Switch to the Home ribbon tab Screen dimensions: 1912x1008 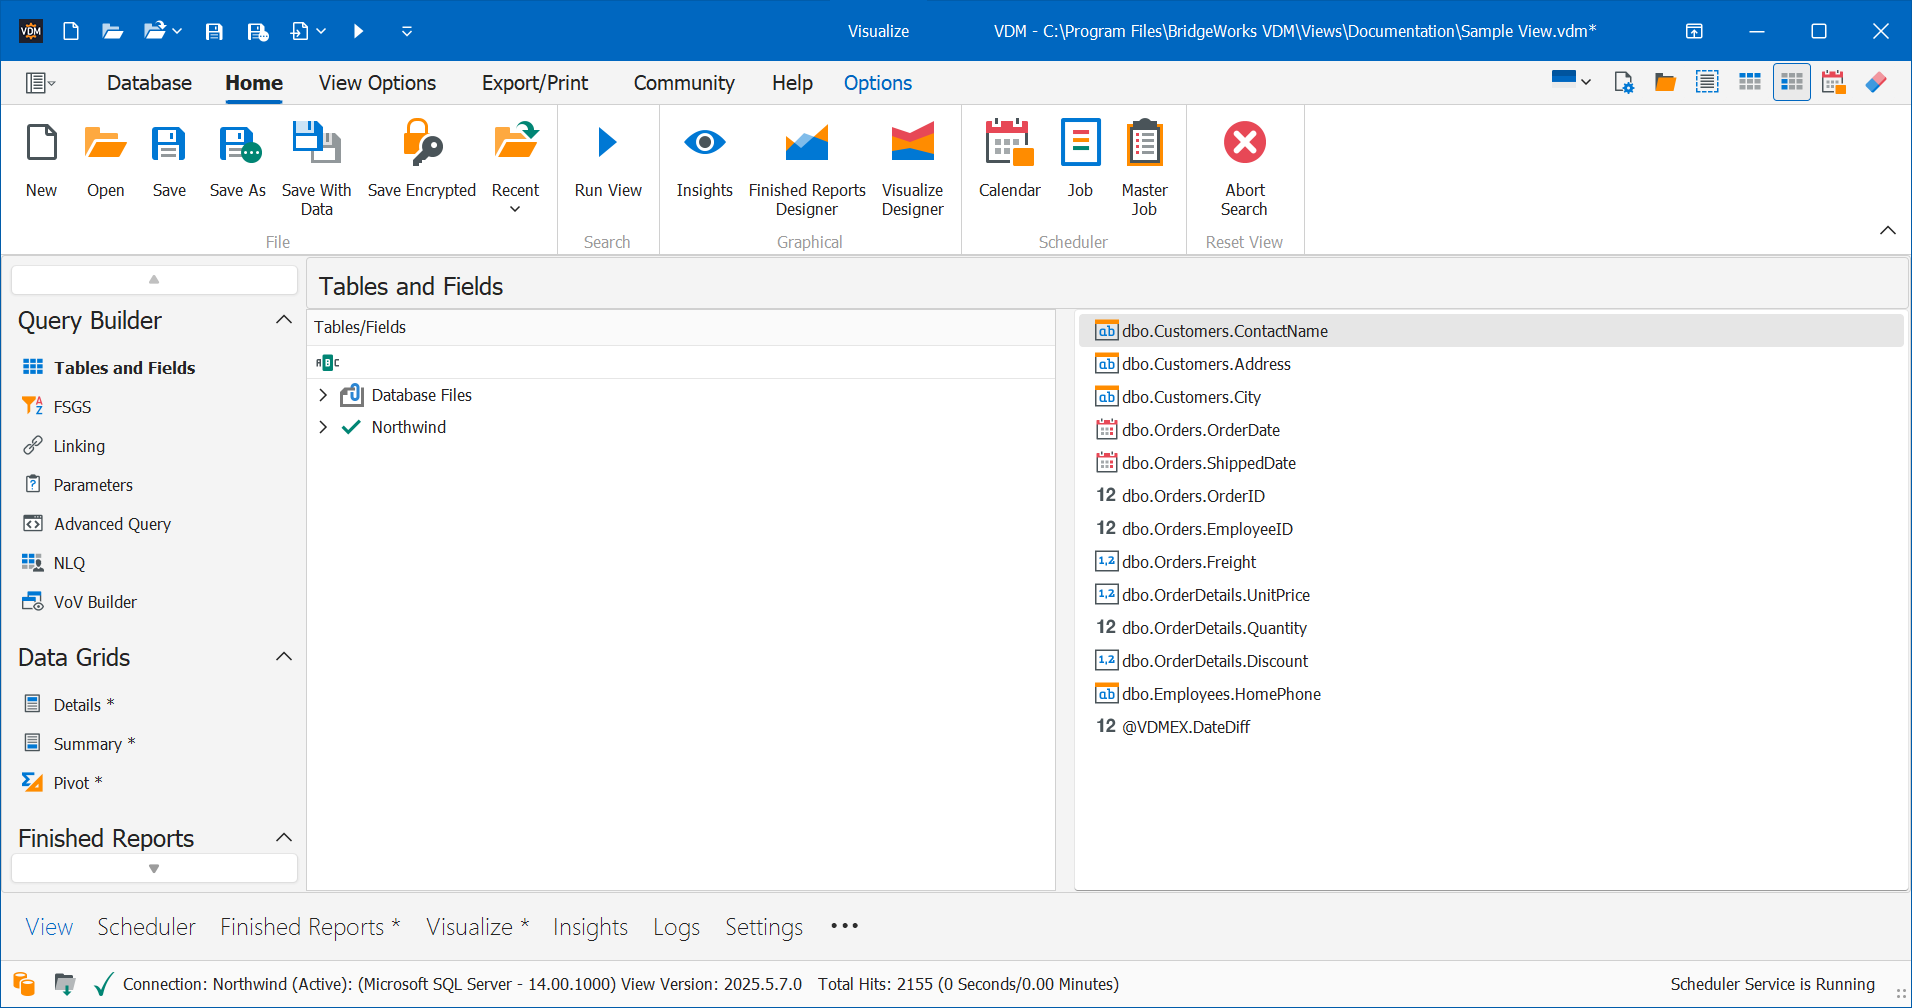[254, 83]
